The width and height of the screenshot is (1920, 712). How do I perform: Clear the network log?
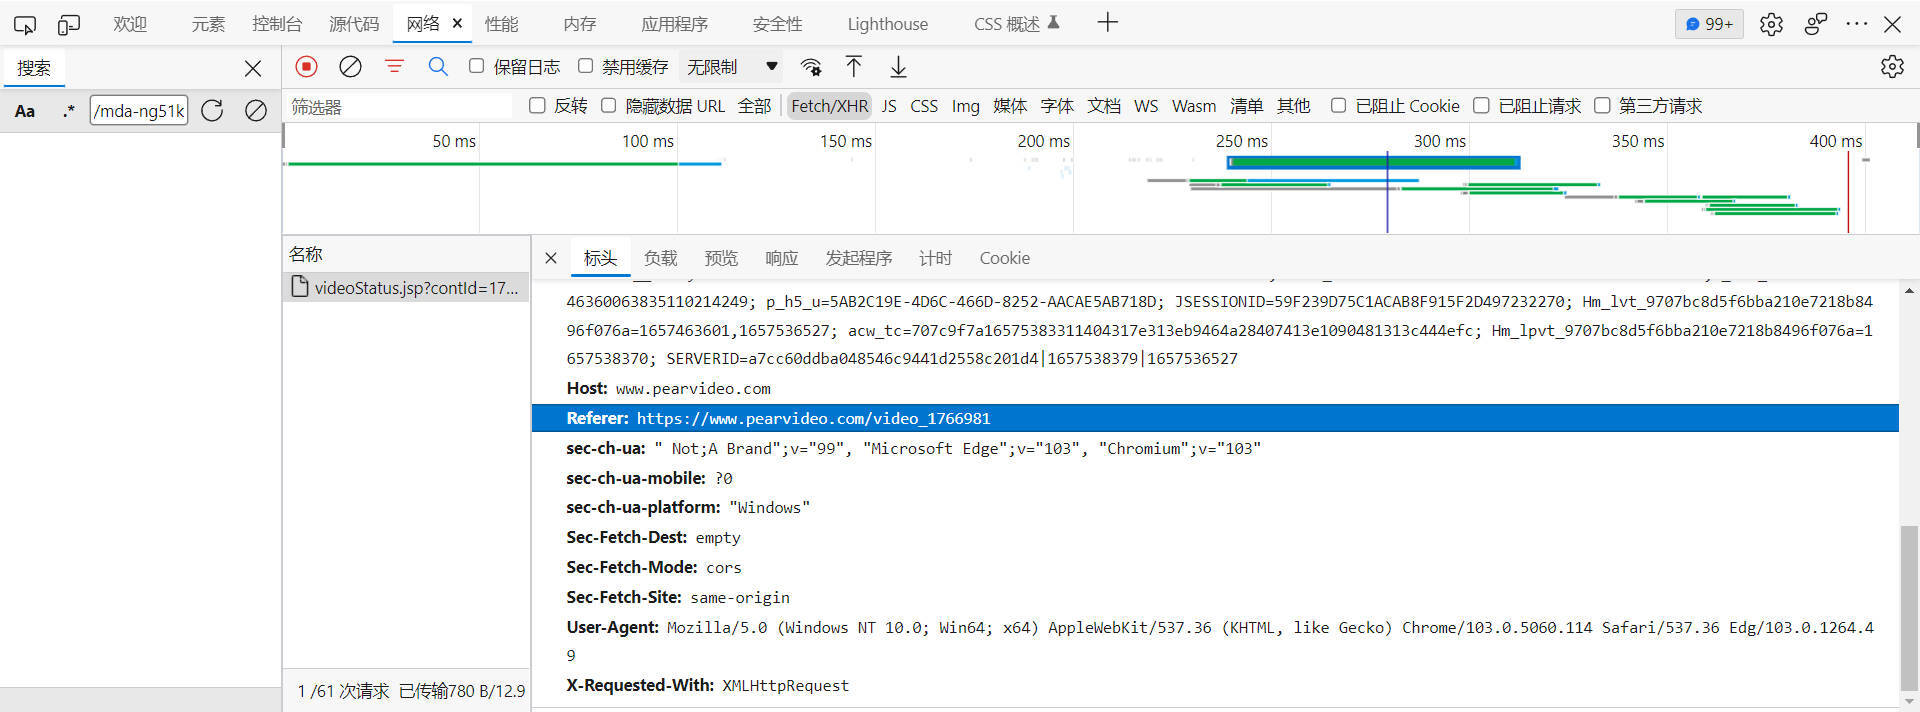coord(350,67)
